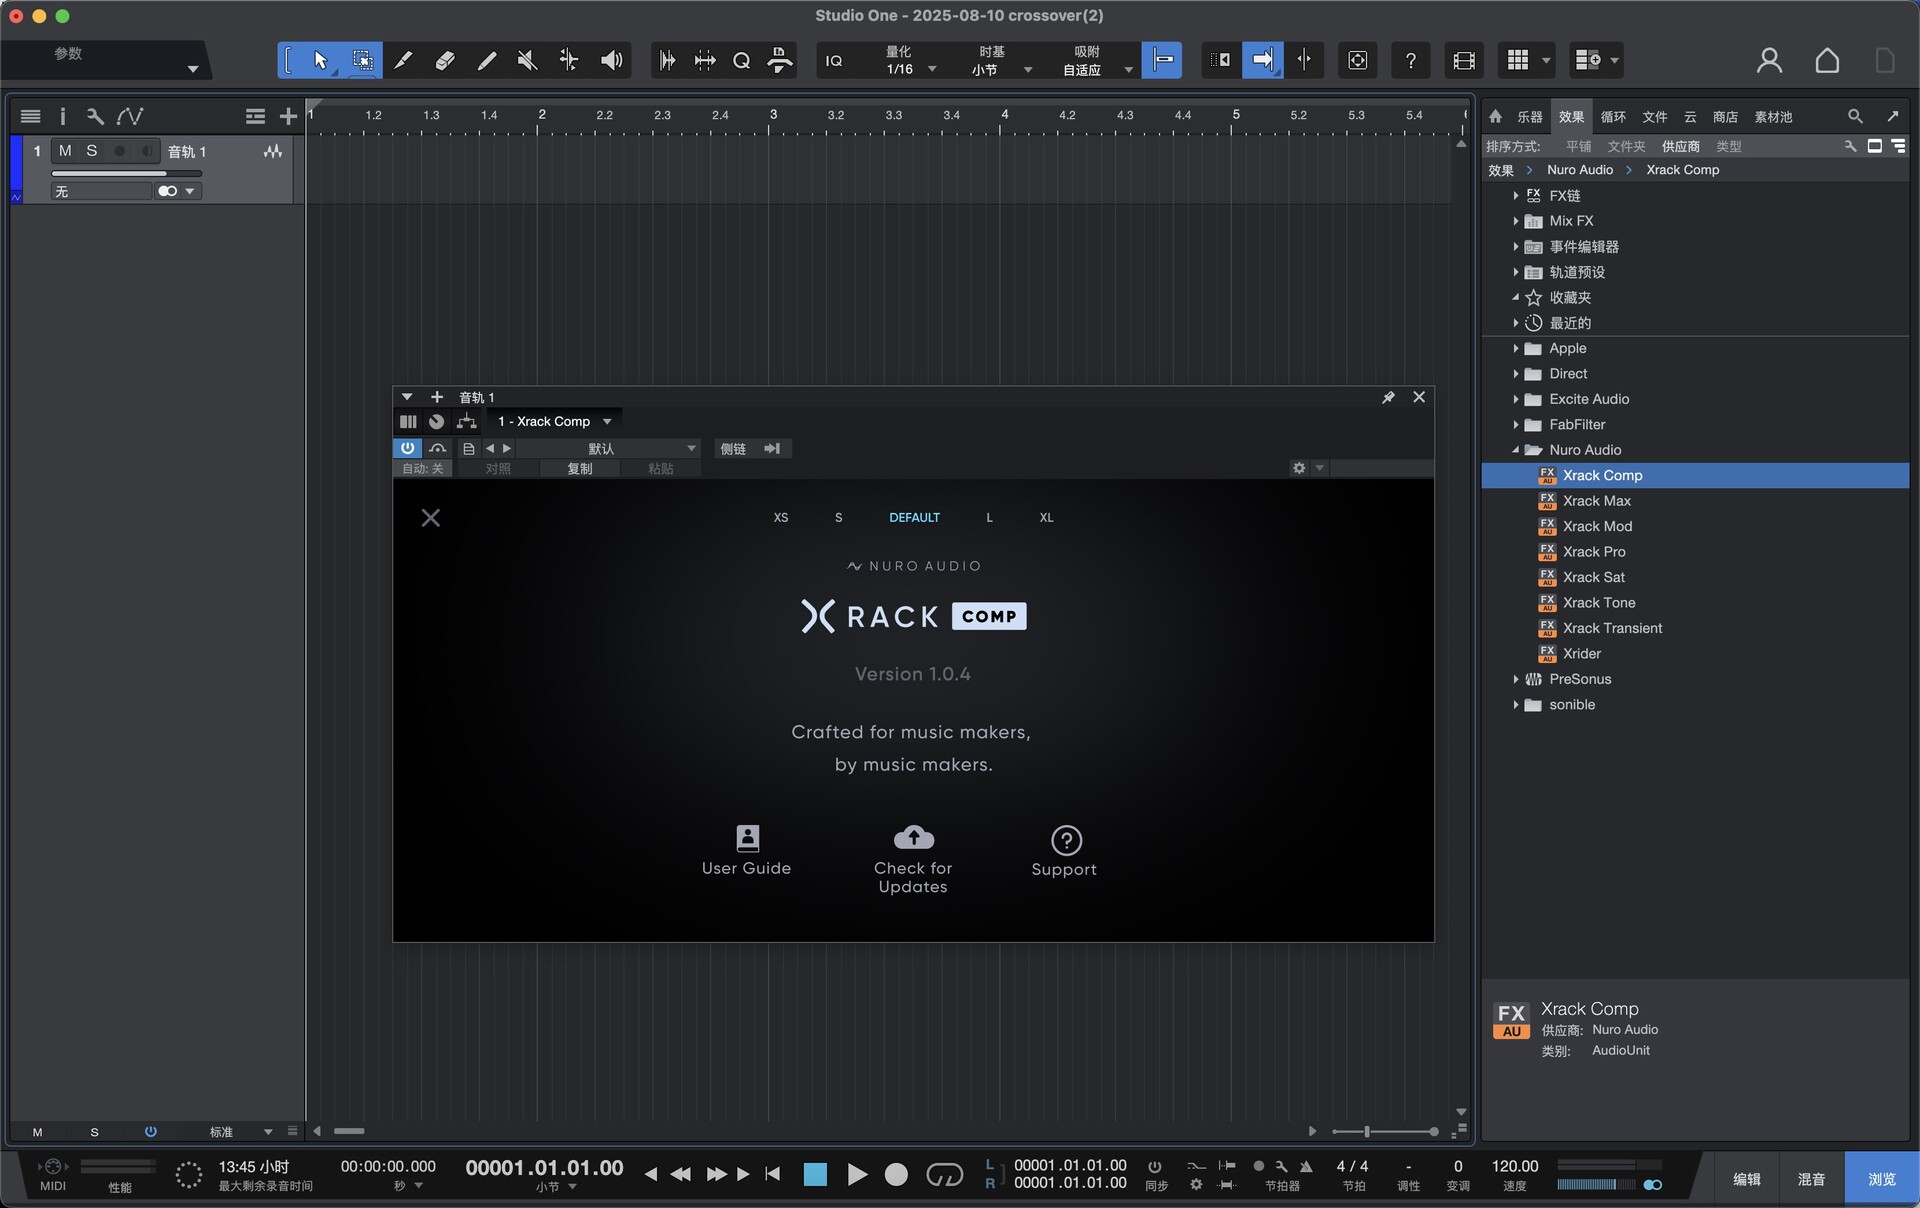Open track inspector 'i' icon
The image size is (1920, 1208).
coord(62,116)
